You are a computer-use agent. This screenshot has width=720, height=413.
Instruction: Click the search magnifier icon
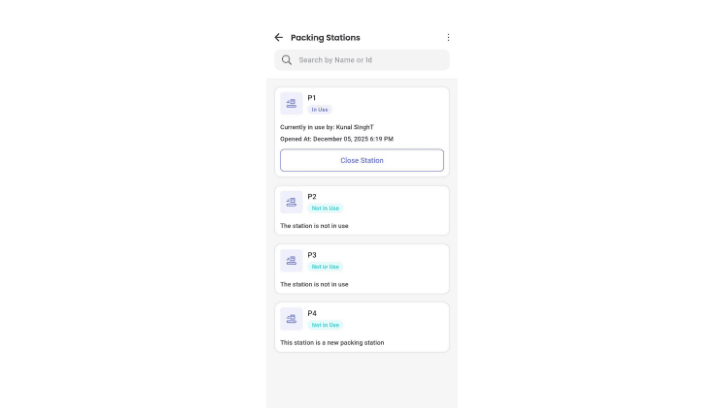(x=287, y=60)
